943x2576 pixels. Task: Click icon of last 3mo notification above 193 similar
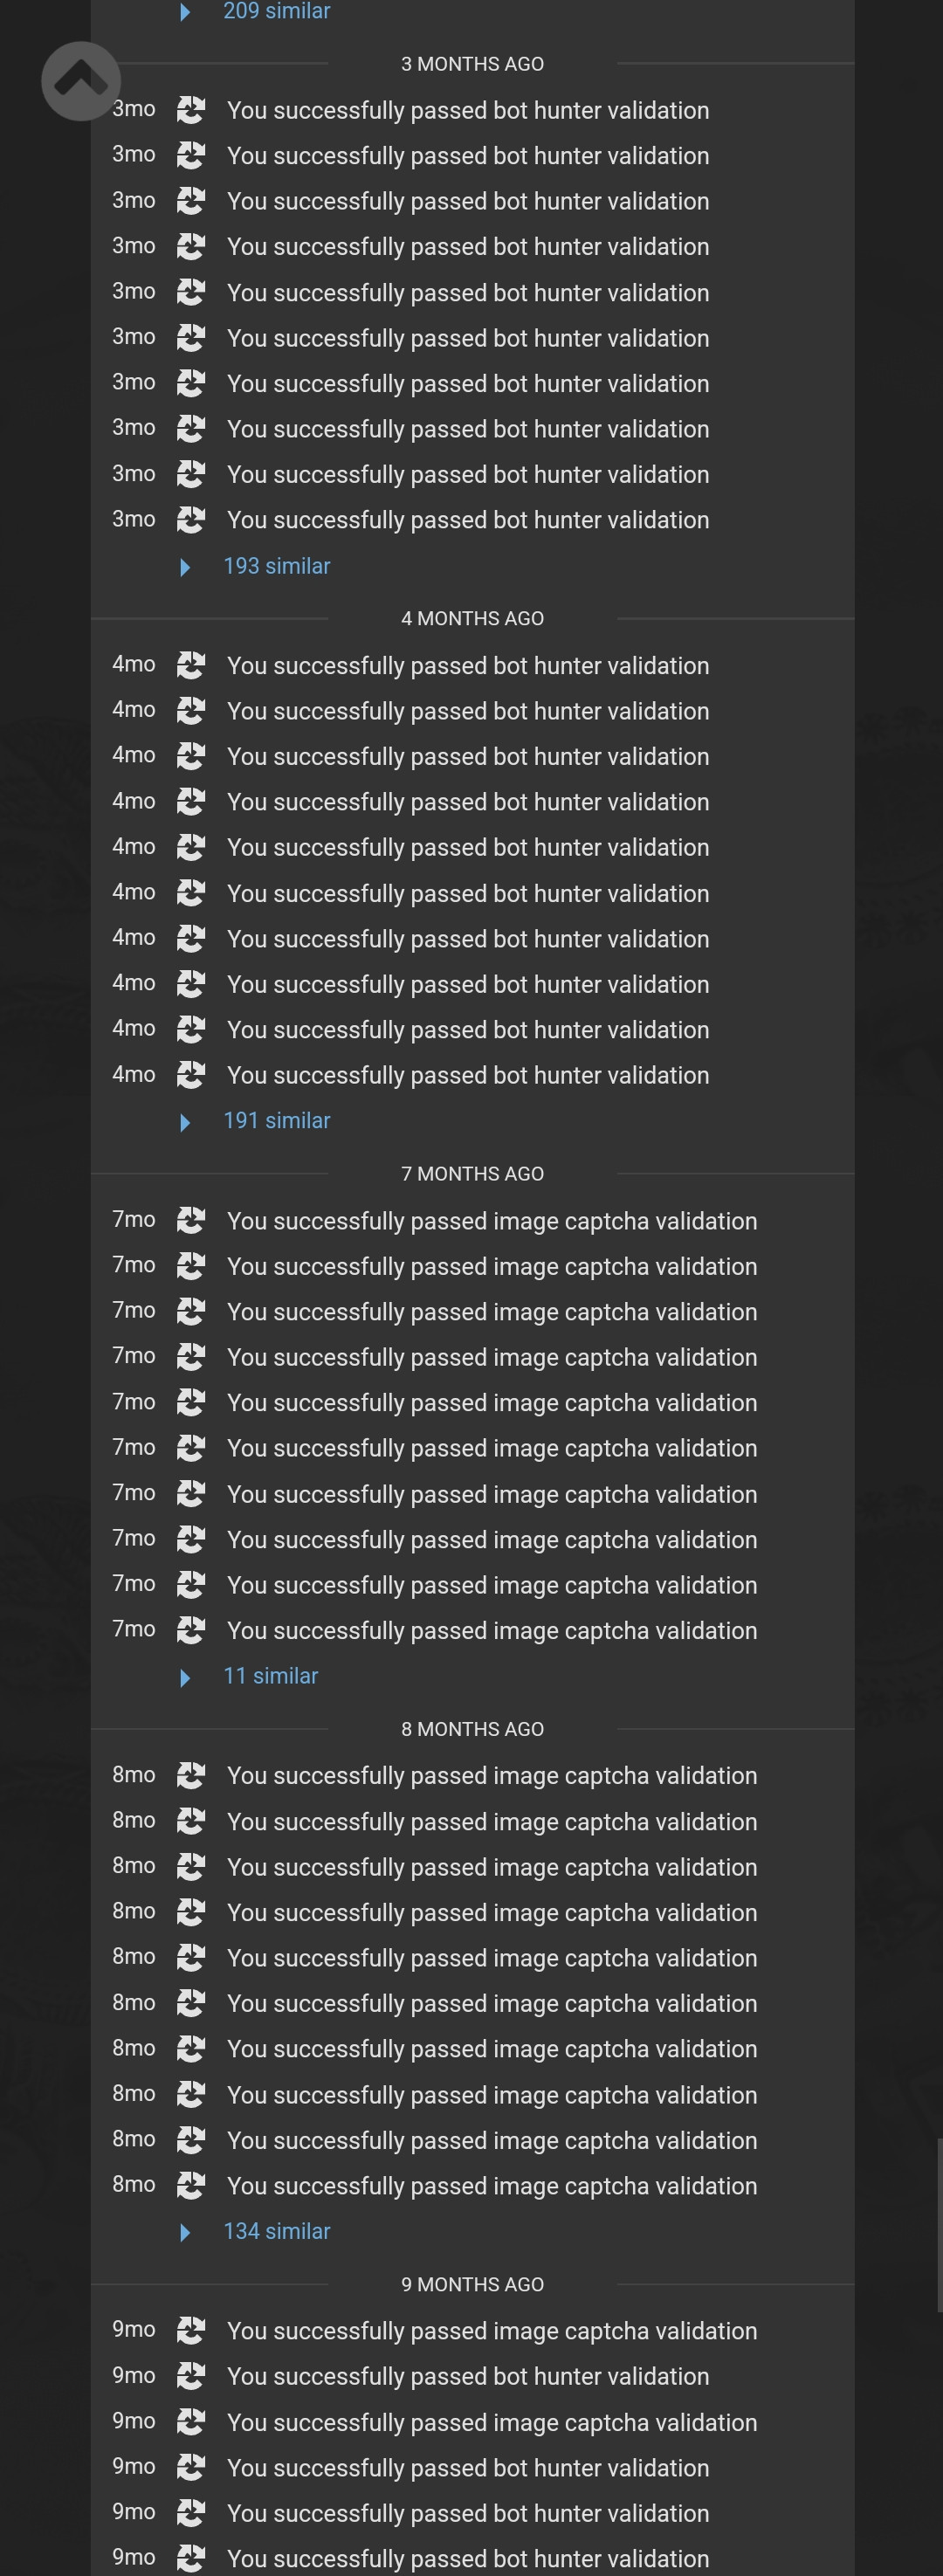pyautogui.click(x=191, y=520)
